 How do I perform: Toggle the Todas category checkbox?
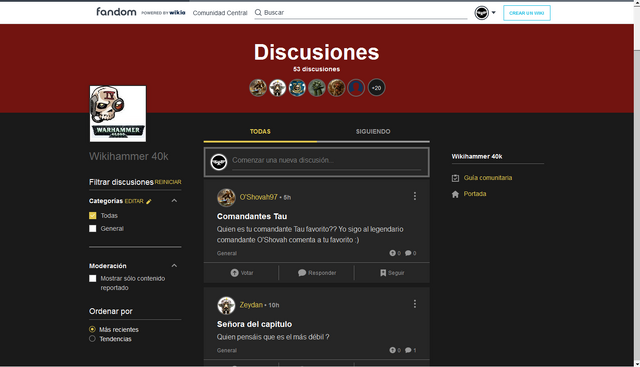(x=93, y=216)
